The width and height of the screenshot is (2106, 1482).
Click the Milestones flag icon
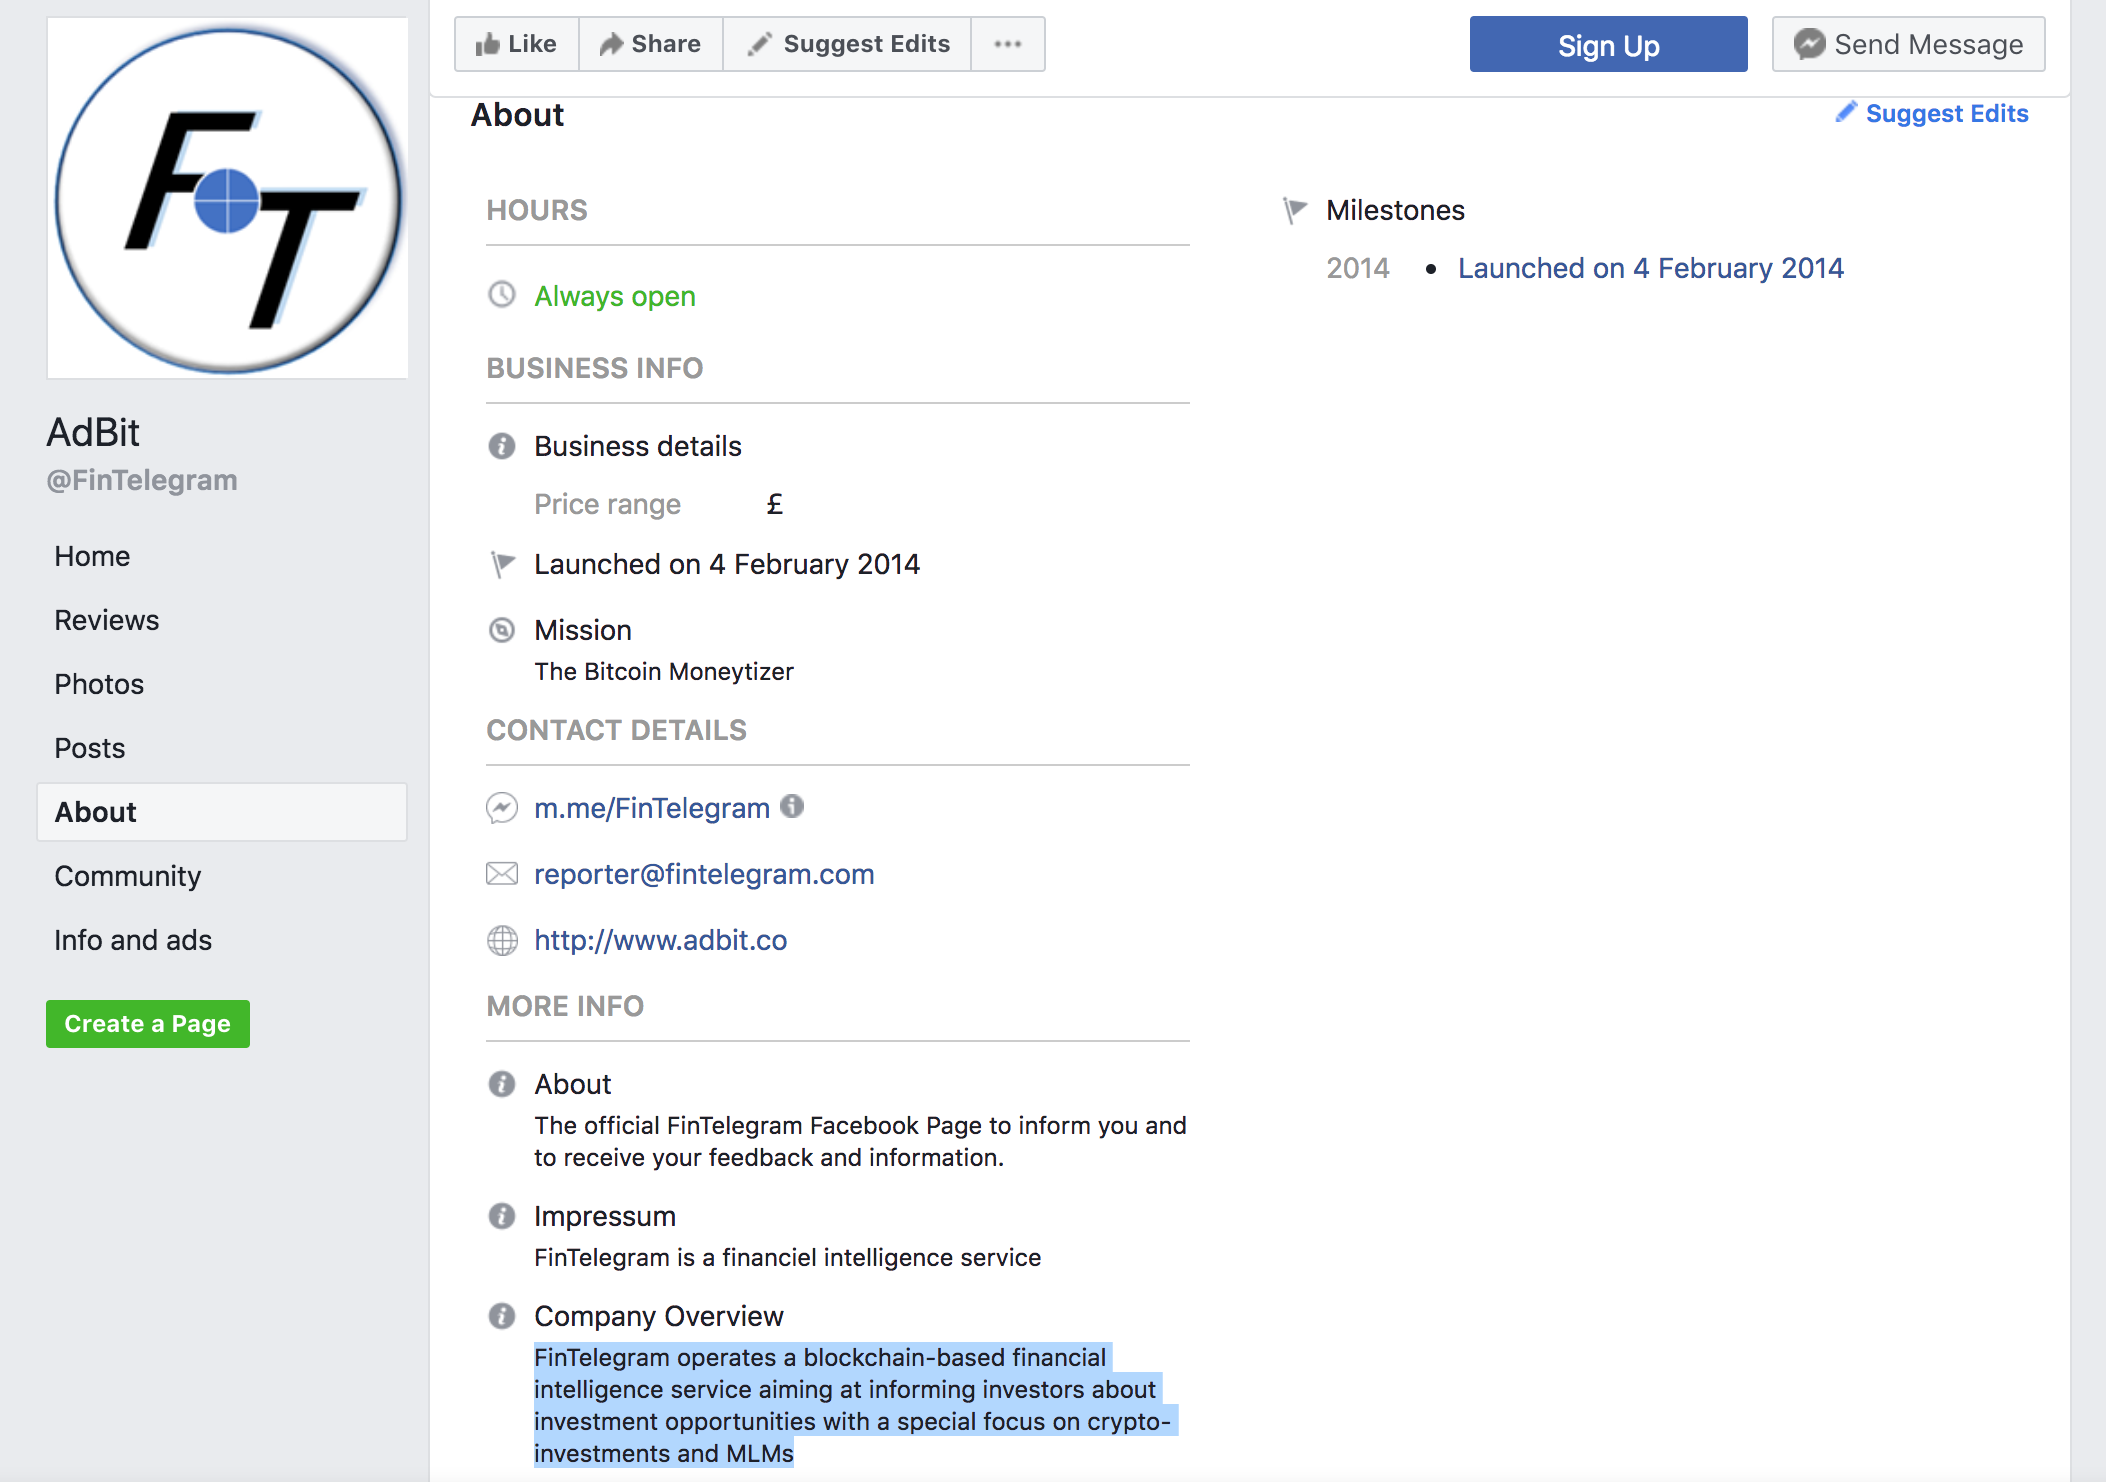point(1295,210)
